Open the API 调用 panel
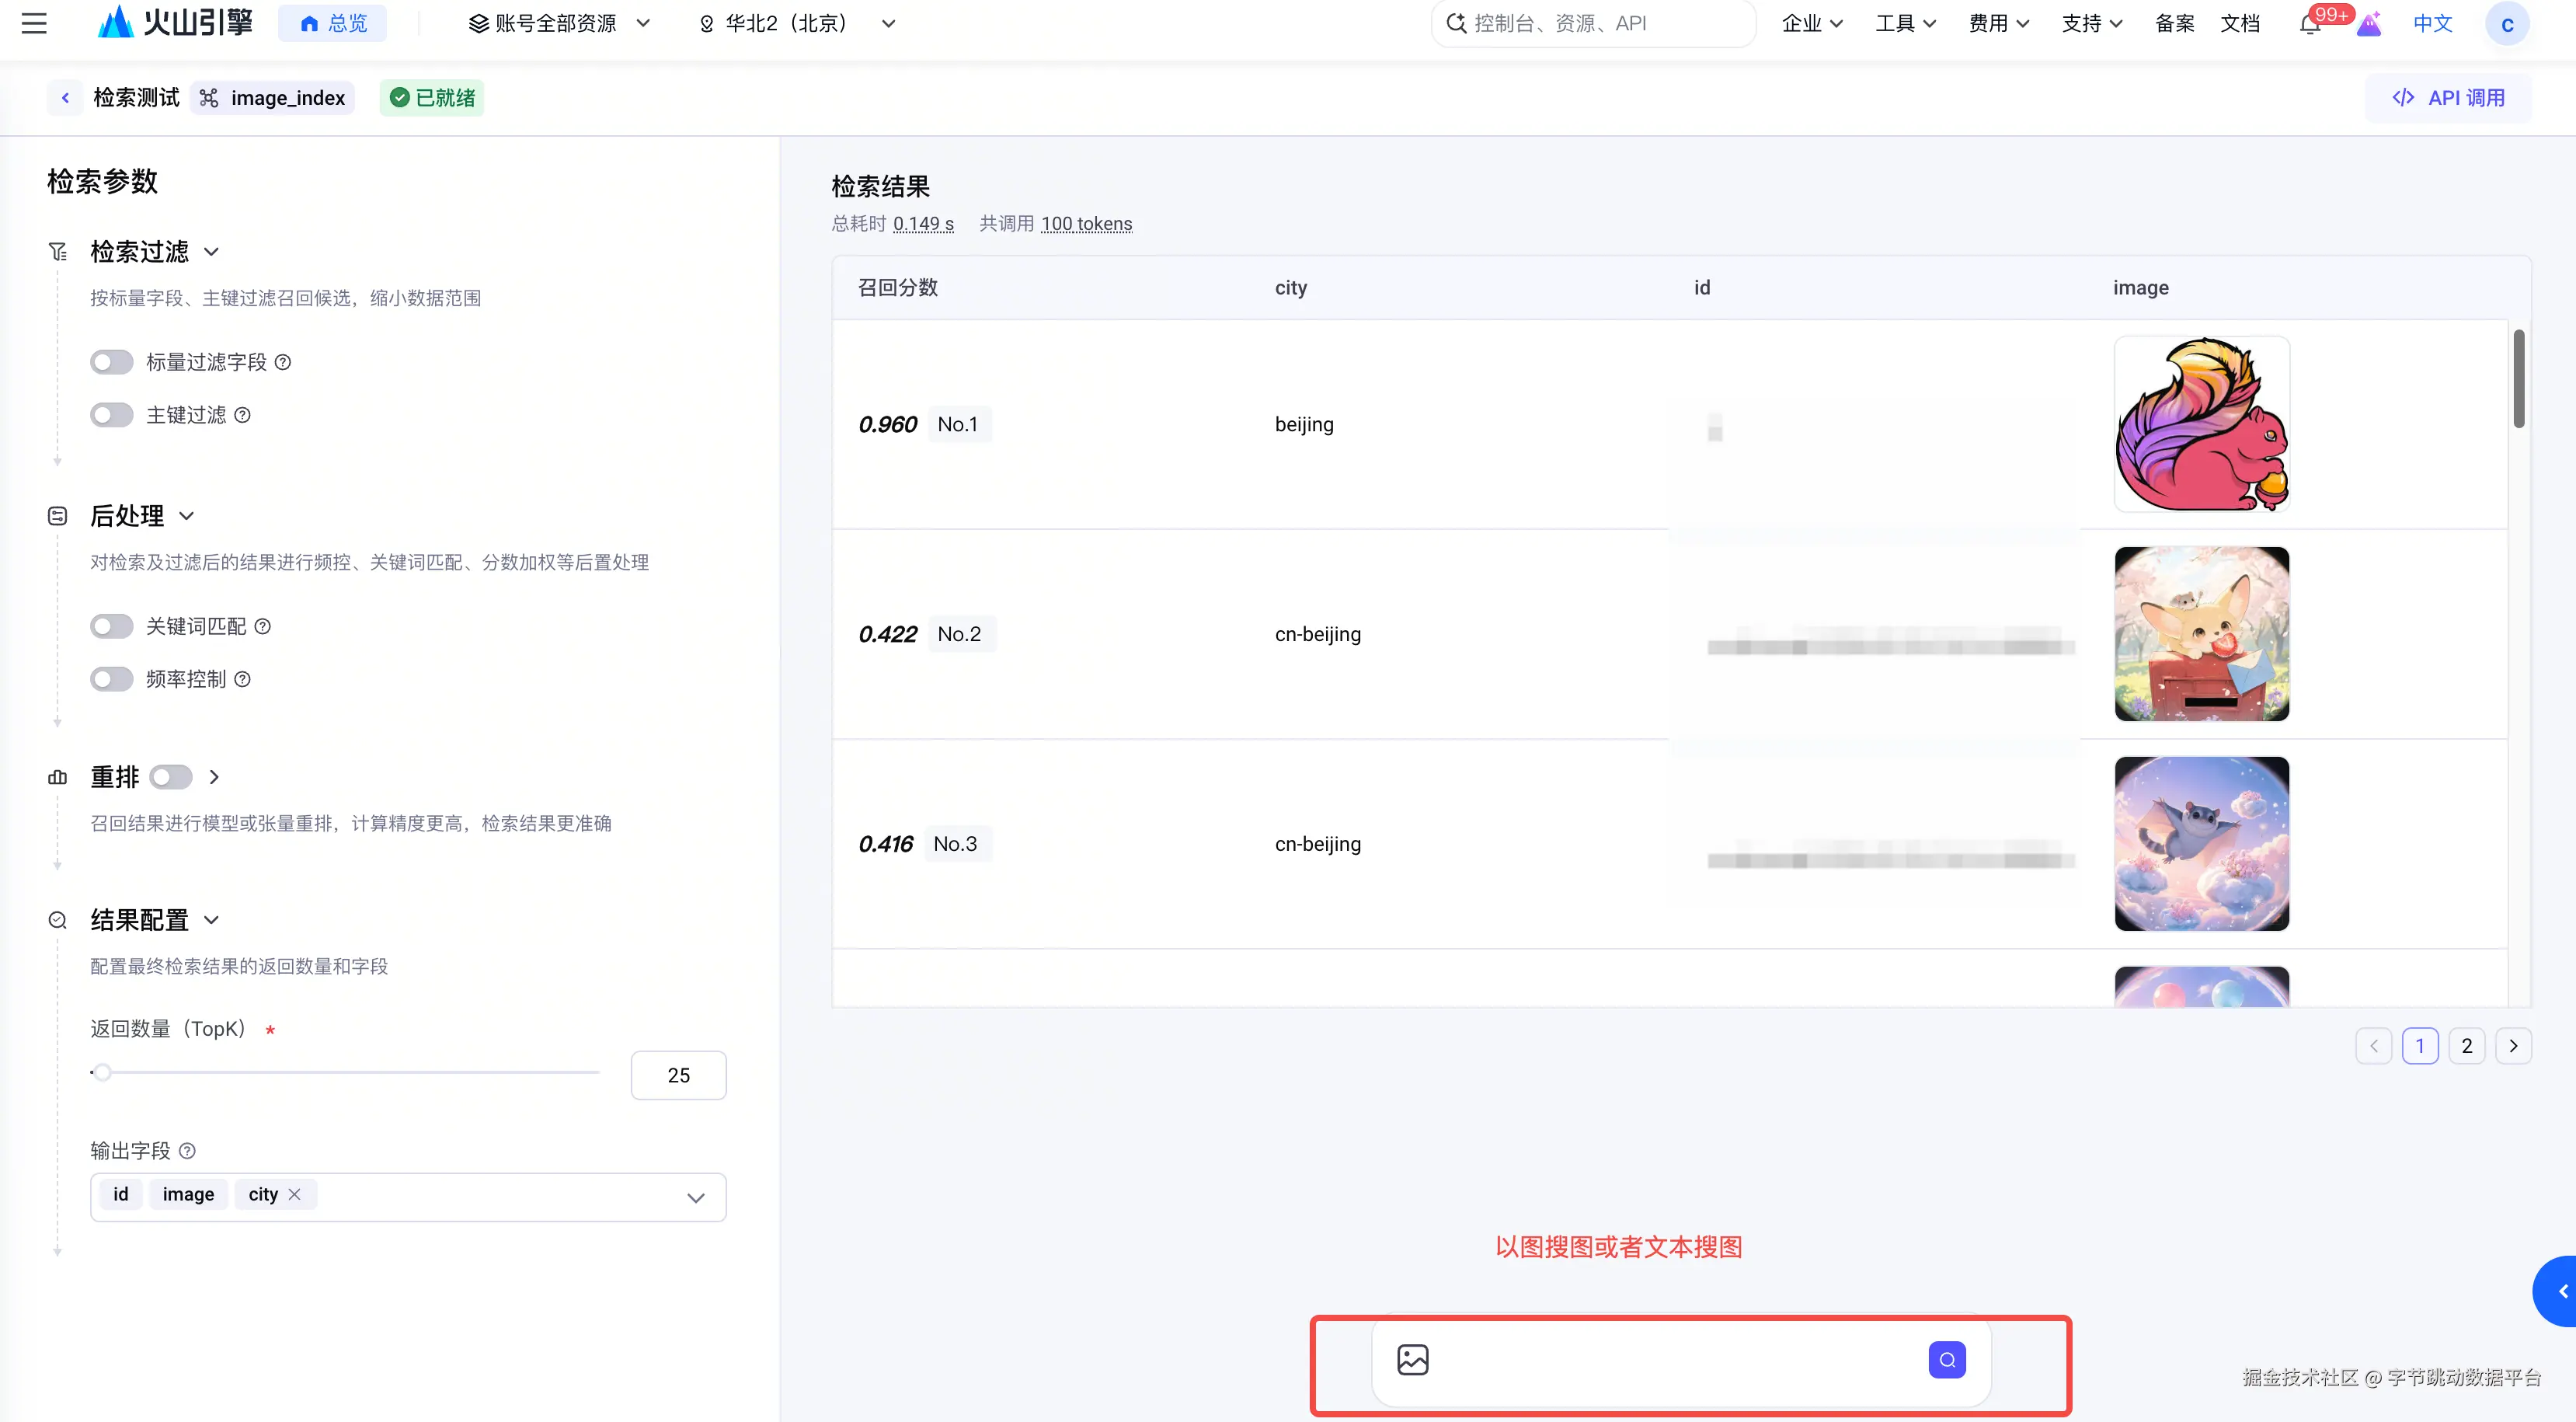 point(2448,97)
